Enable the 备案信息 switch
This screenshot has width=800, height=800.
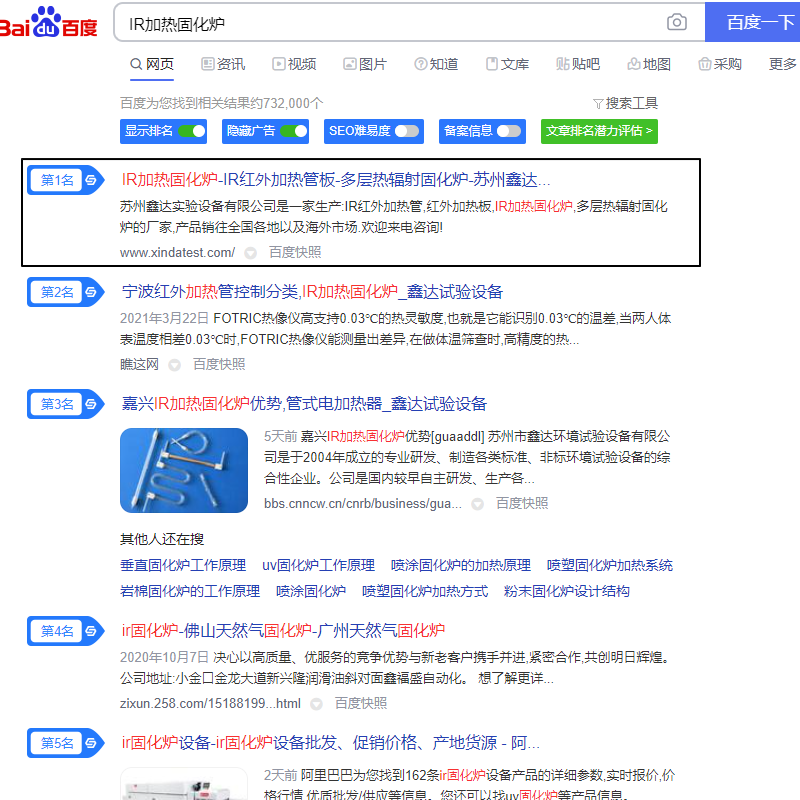509,131
